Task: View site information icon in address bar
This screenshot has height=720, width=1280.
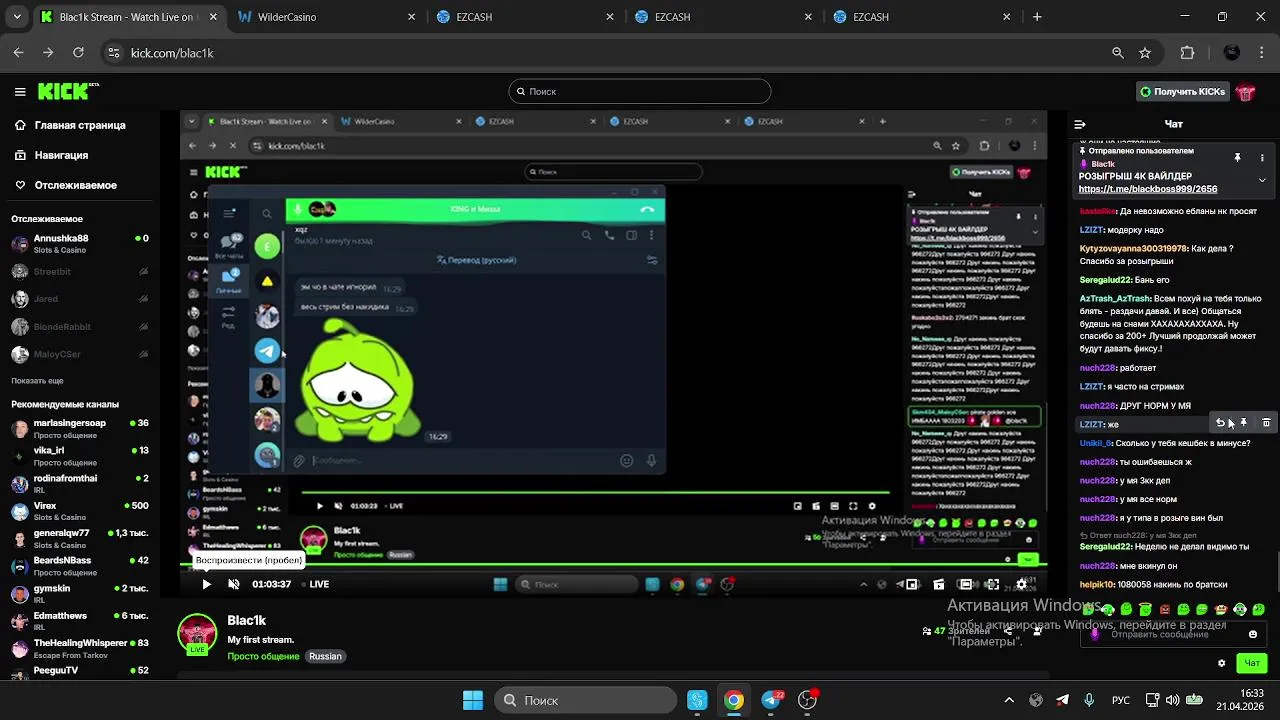Action: pyautogui.click(x=113, y=53)
